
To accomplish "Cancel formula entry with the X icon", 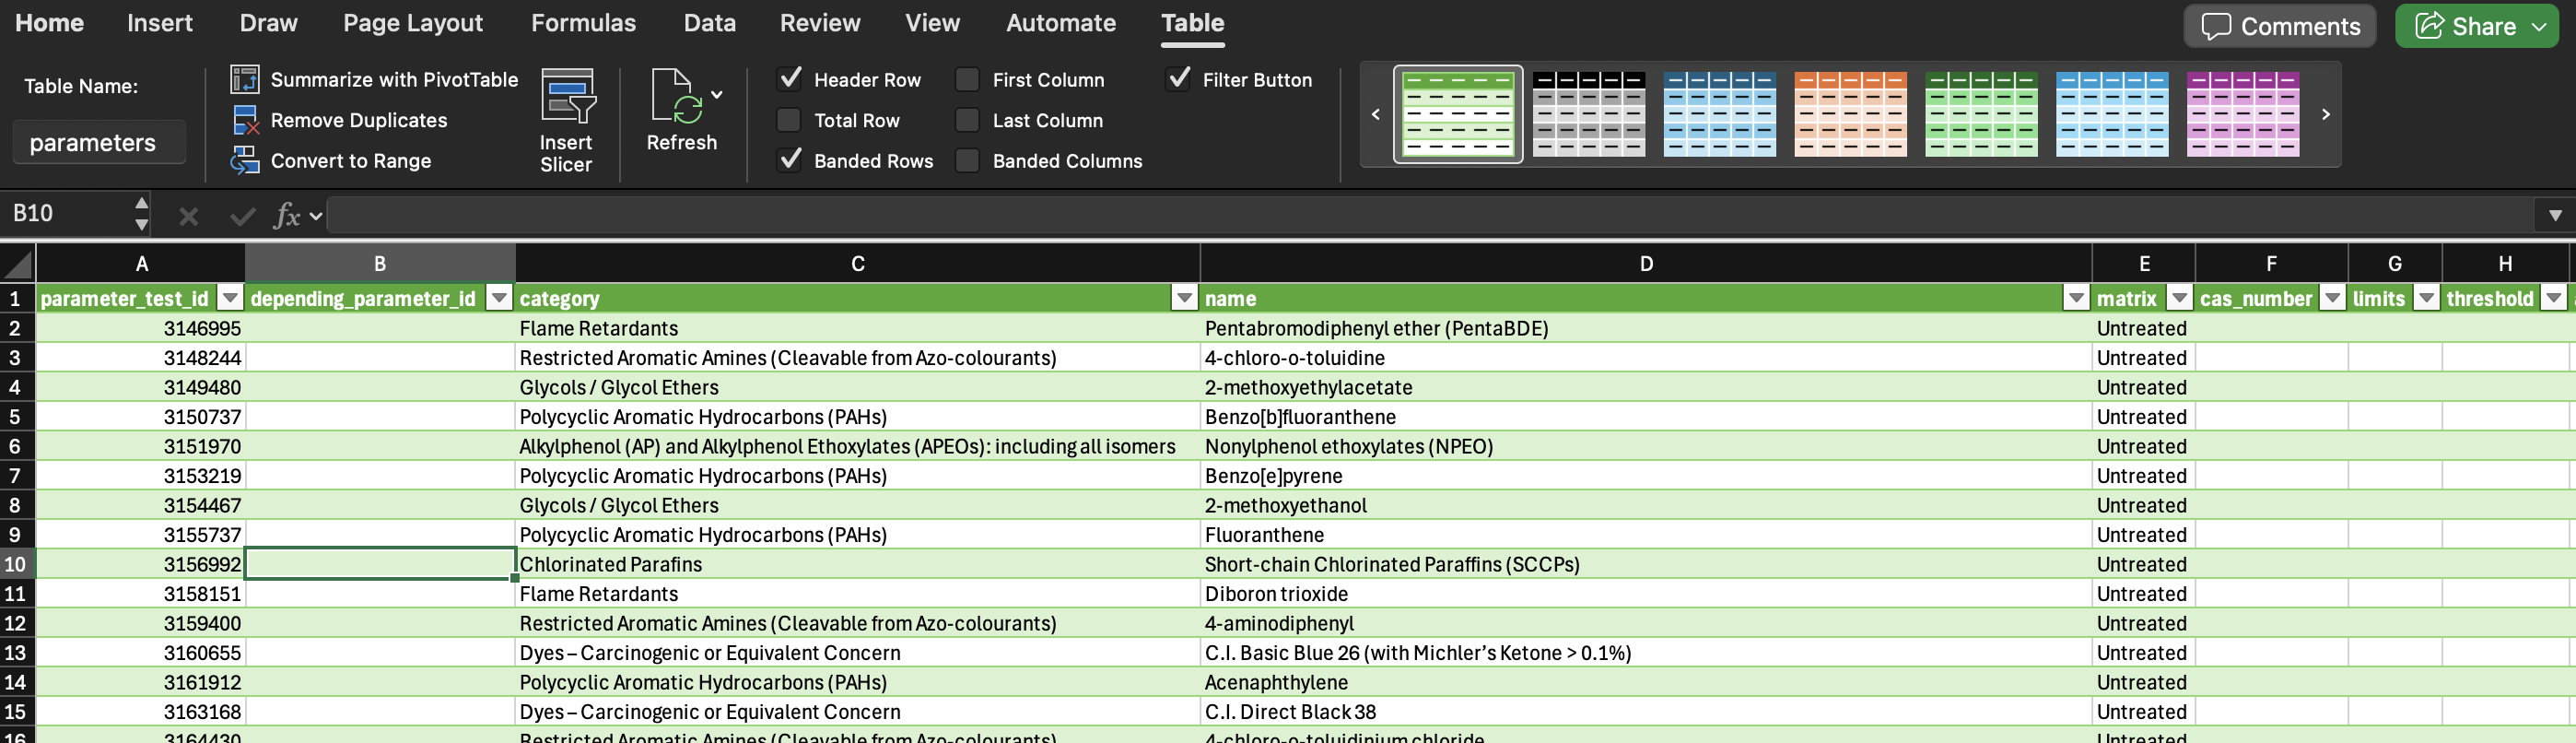I will pos(188,215).
